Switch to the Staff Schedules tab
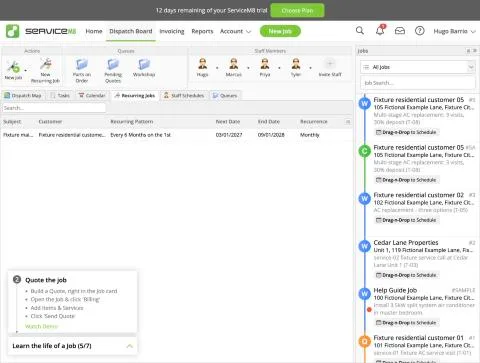 point(184,96)
